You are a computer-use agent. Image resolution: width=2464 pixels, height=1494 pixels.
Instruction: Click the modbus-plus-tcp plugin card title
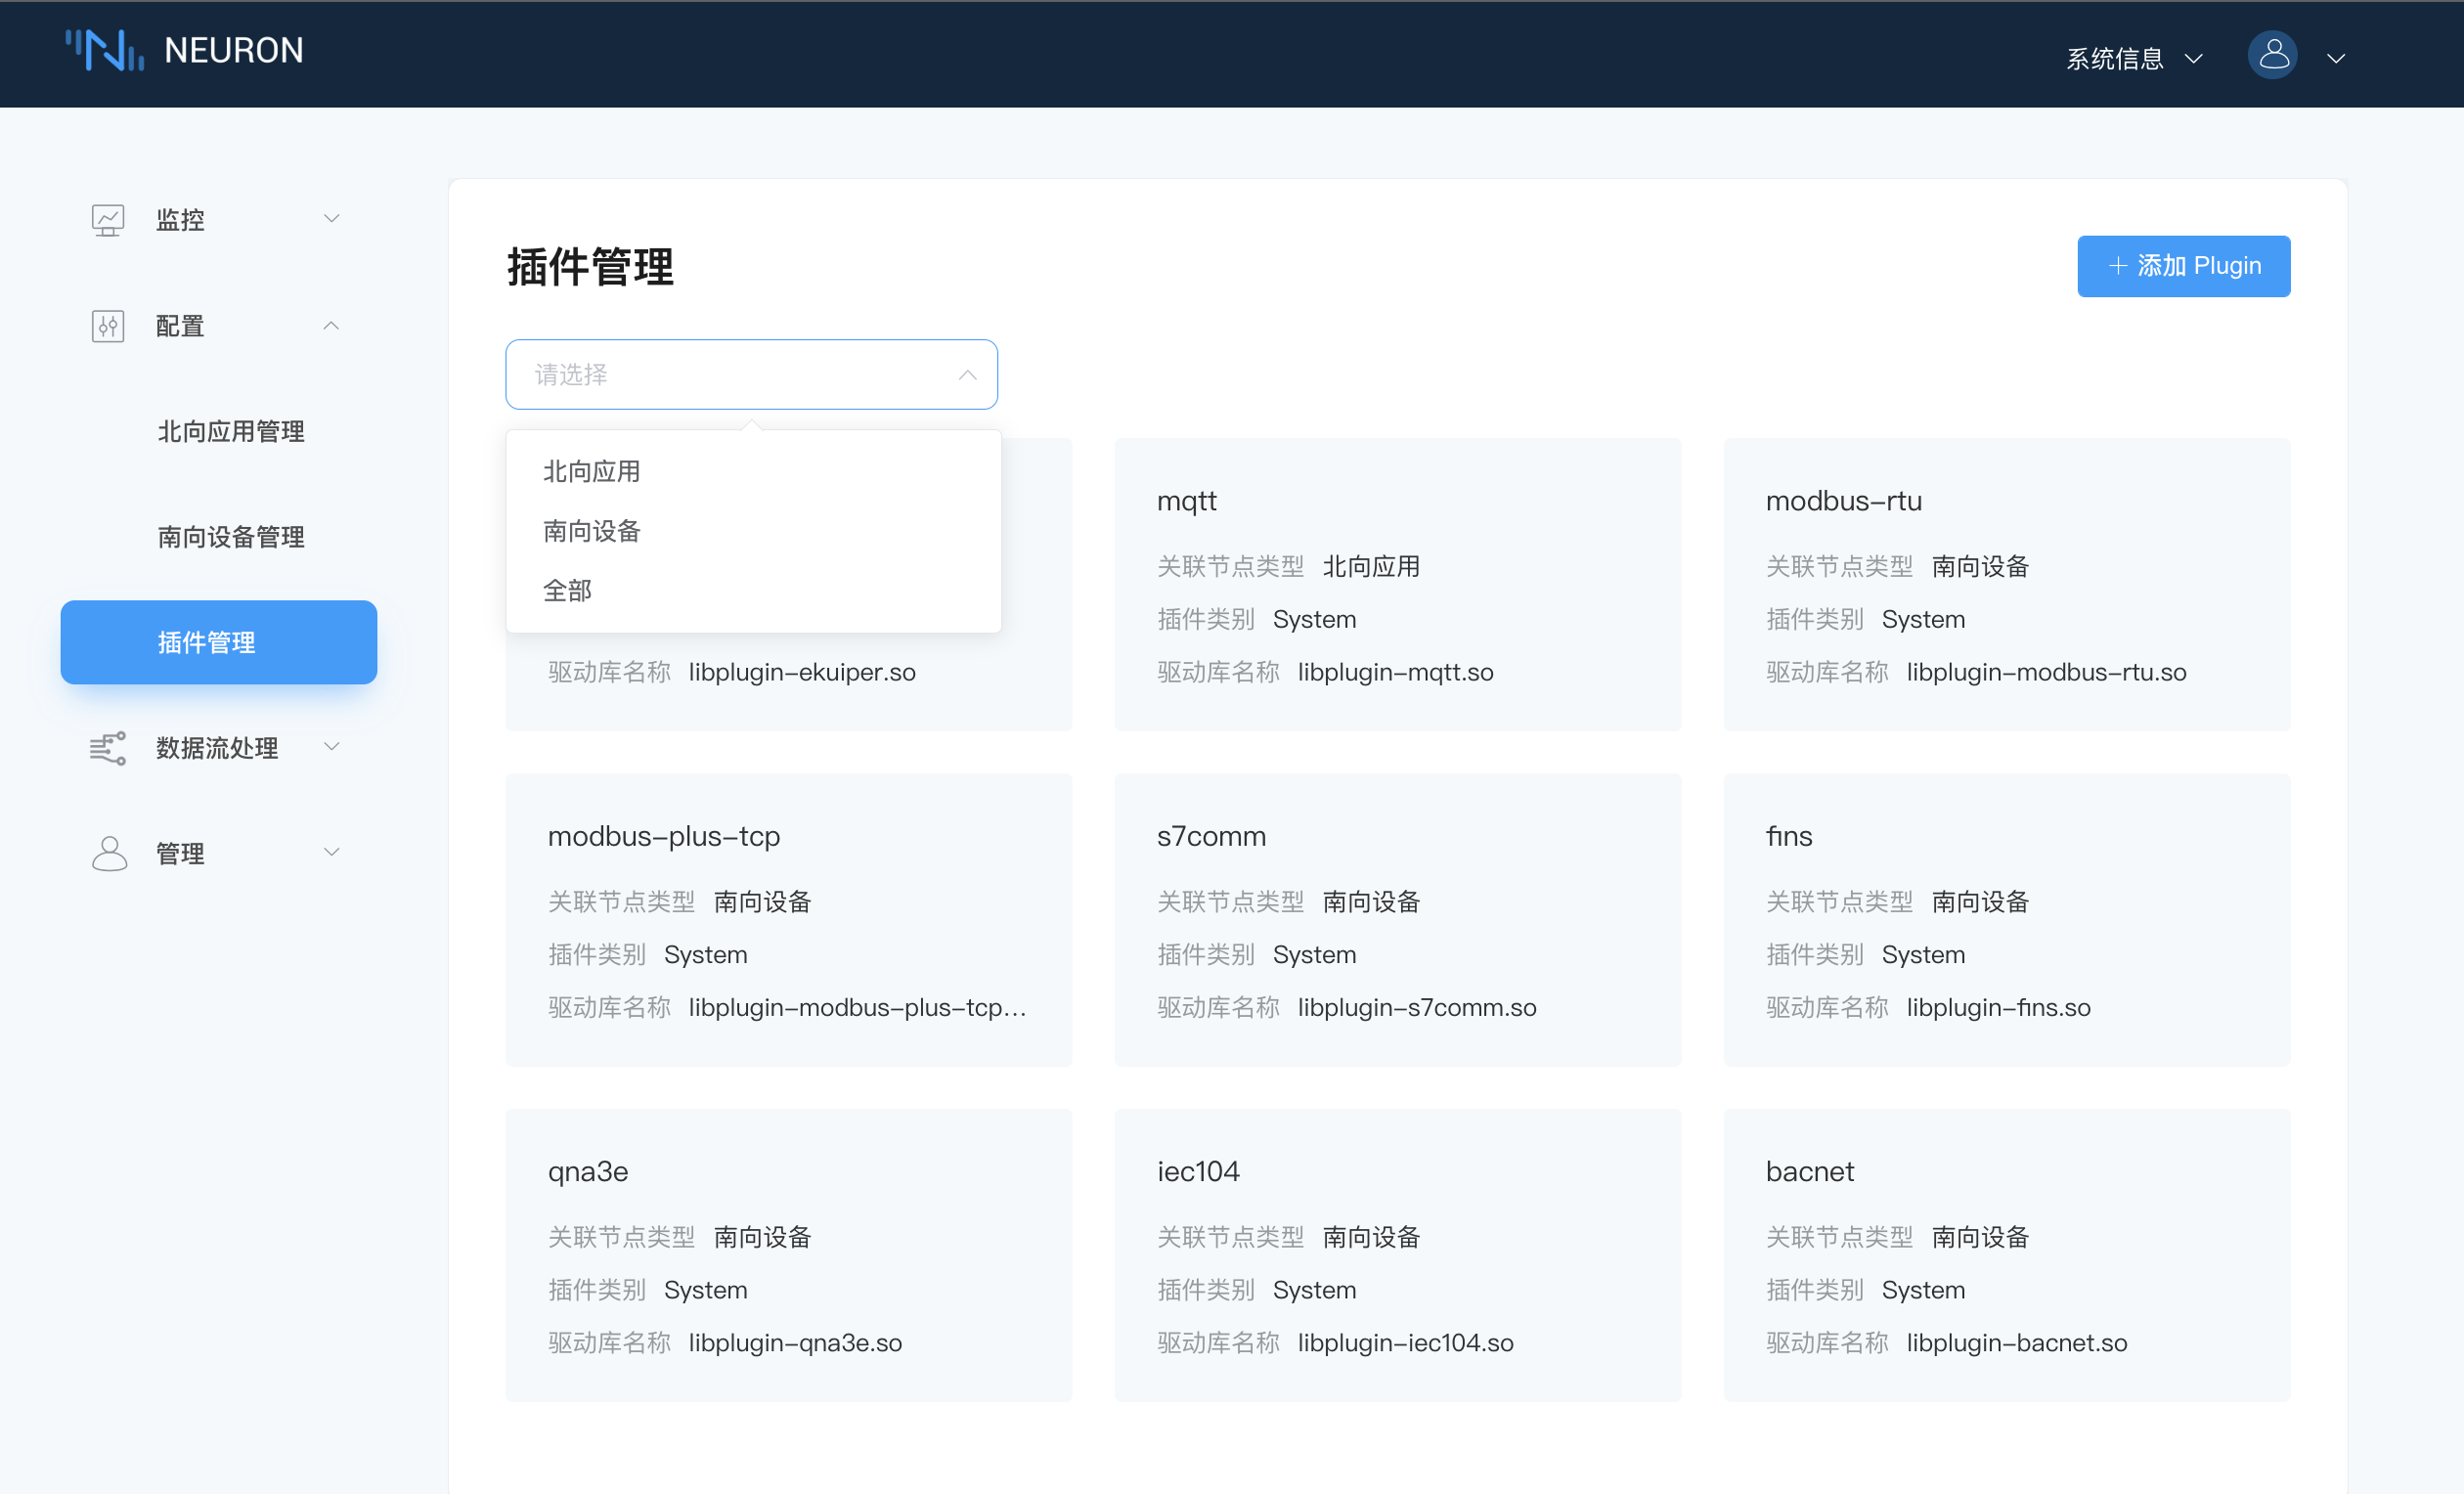click(x=664, y=836)
